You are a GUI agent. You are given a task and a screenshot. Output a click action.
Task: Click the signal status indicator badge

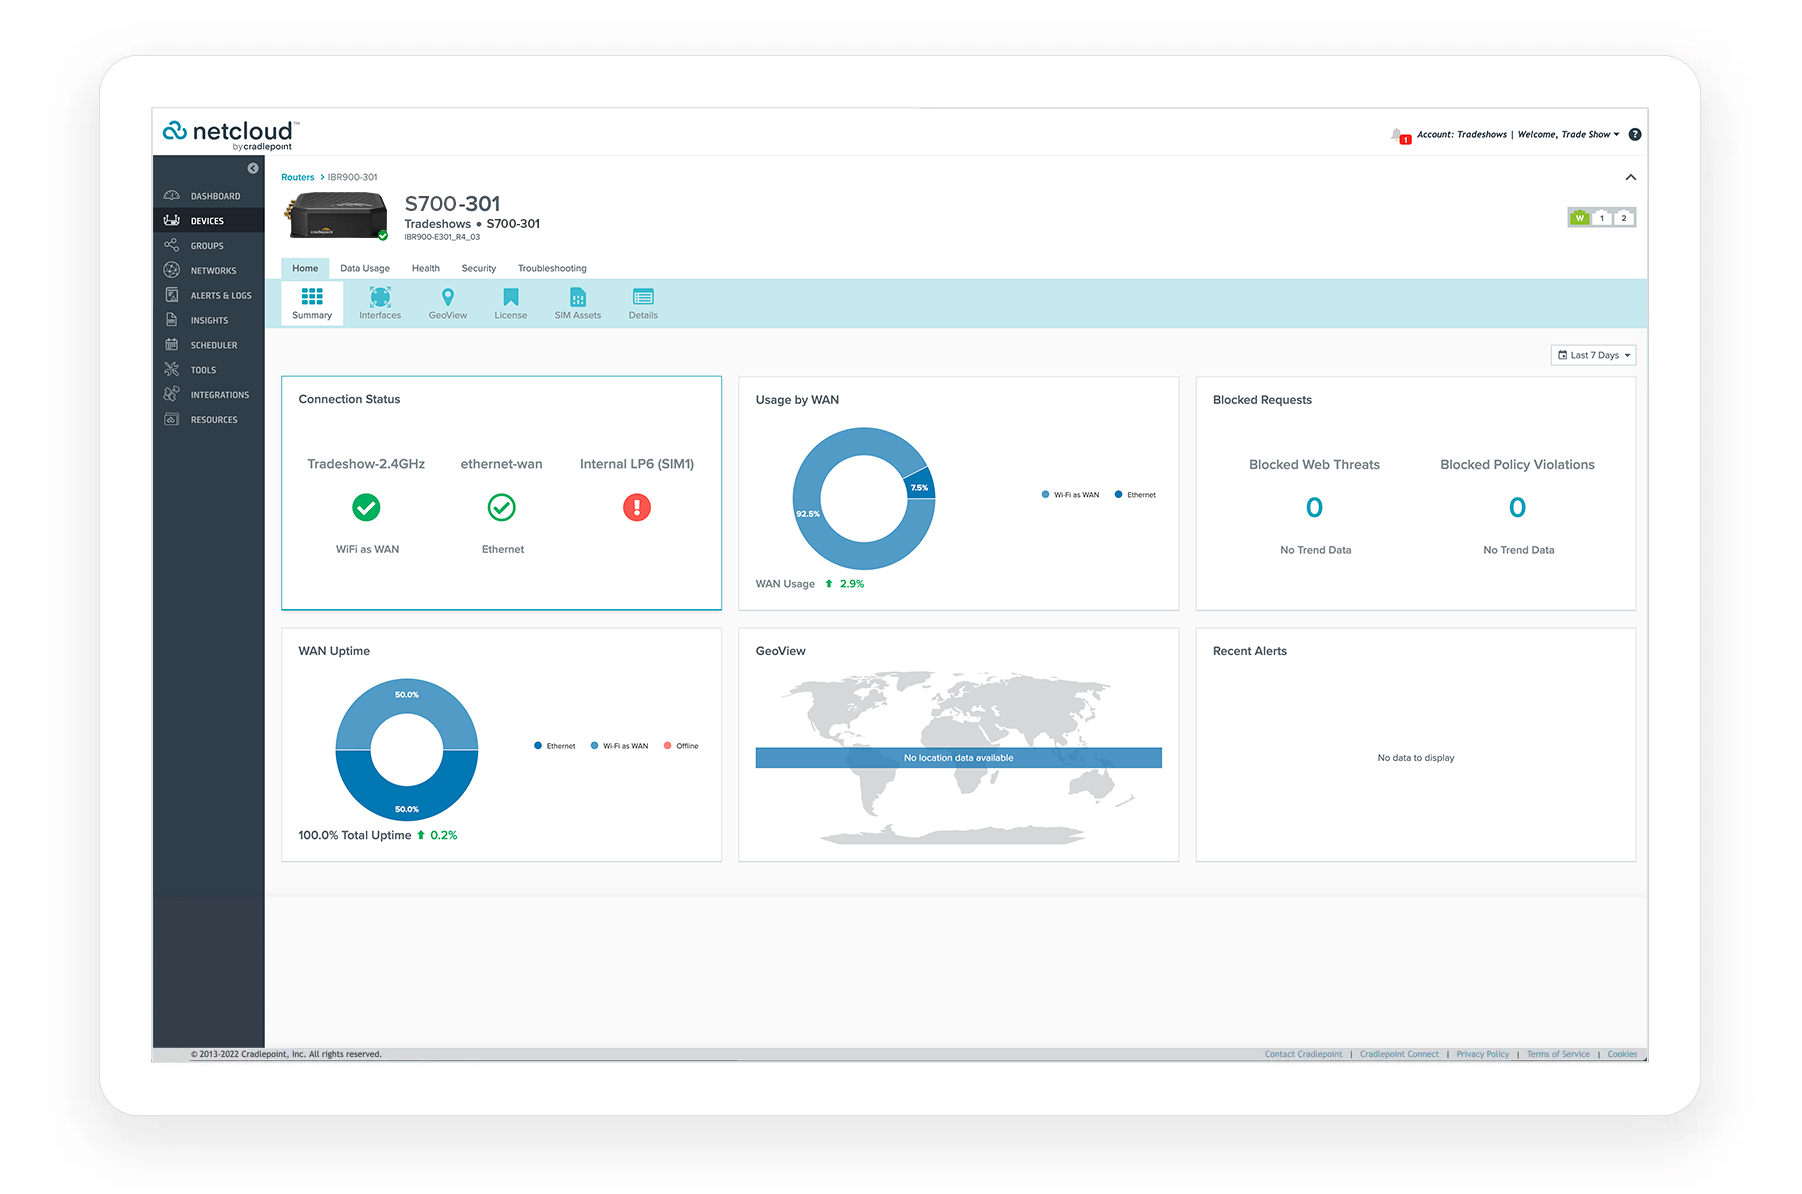point(1602,218)
